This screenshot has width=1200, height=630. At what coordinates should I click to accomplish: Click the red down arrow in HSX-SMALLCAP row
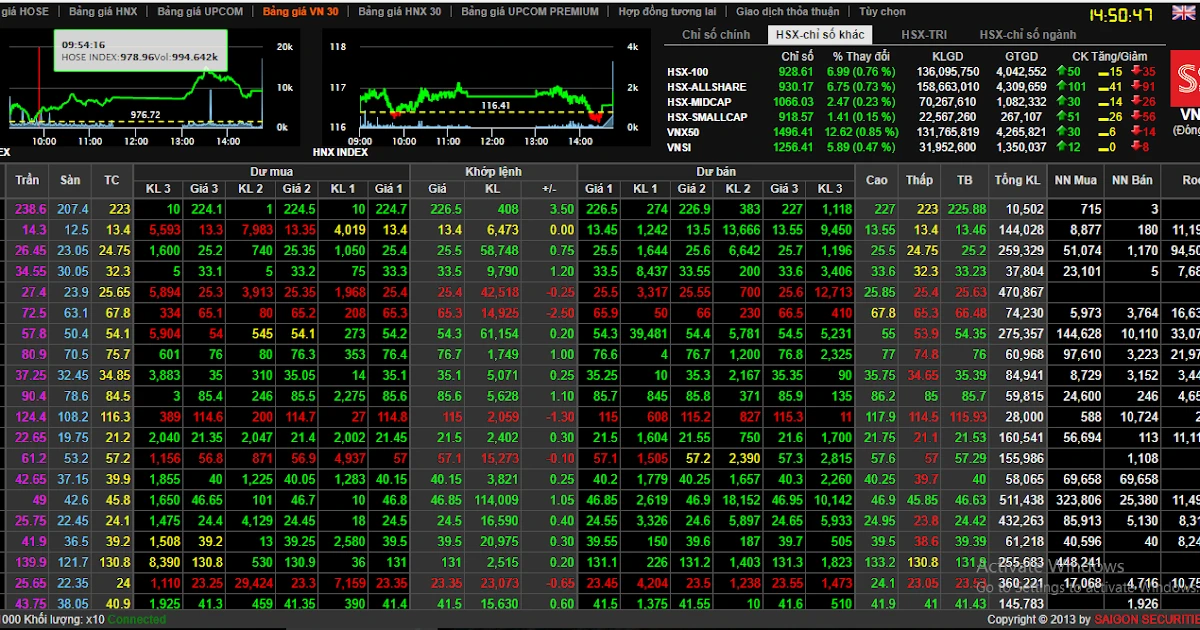(x=1136, y=117)
